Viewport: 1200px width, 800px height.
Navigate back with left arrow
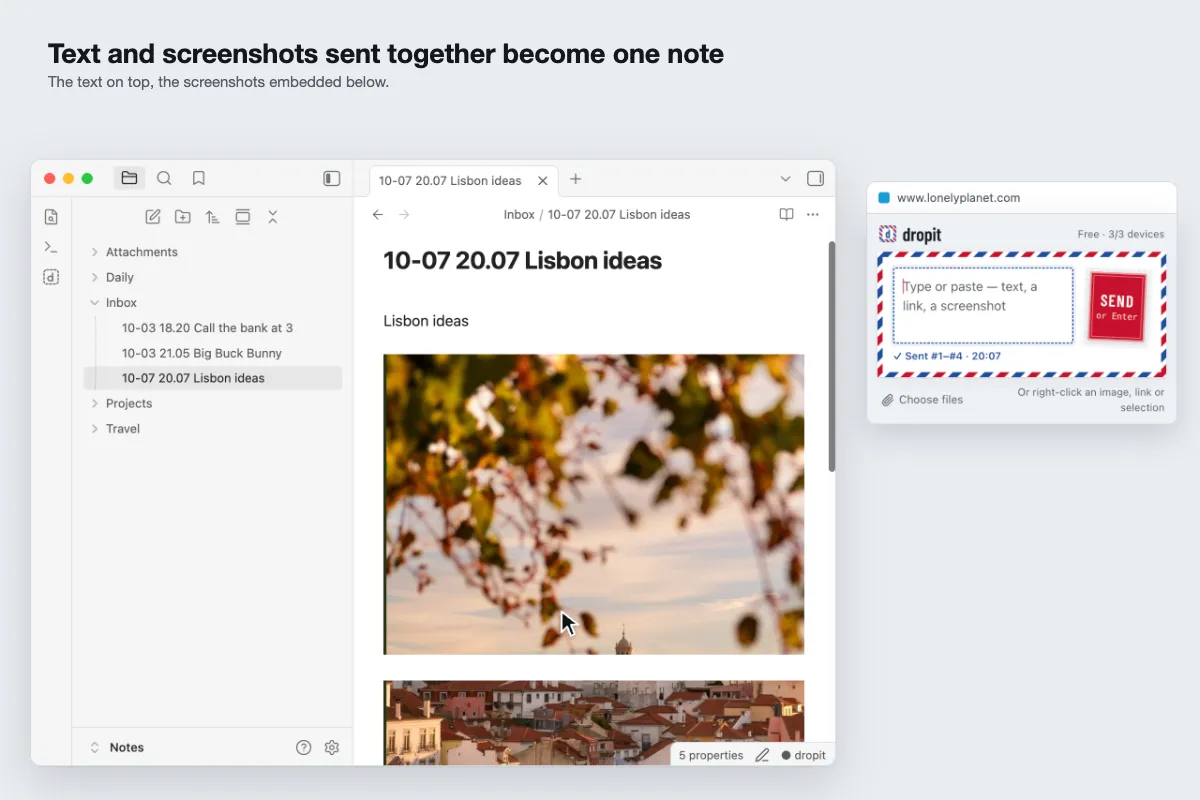[x=377, y=214]
